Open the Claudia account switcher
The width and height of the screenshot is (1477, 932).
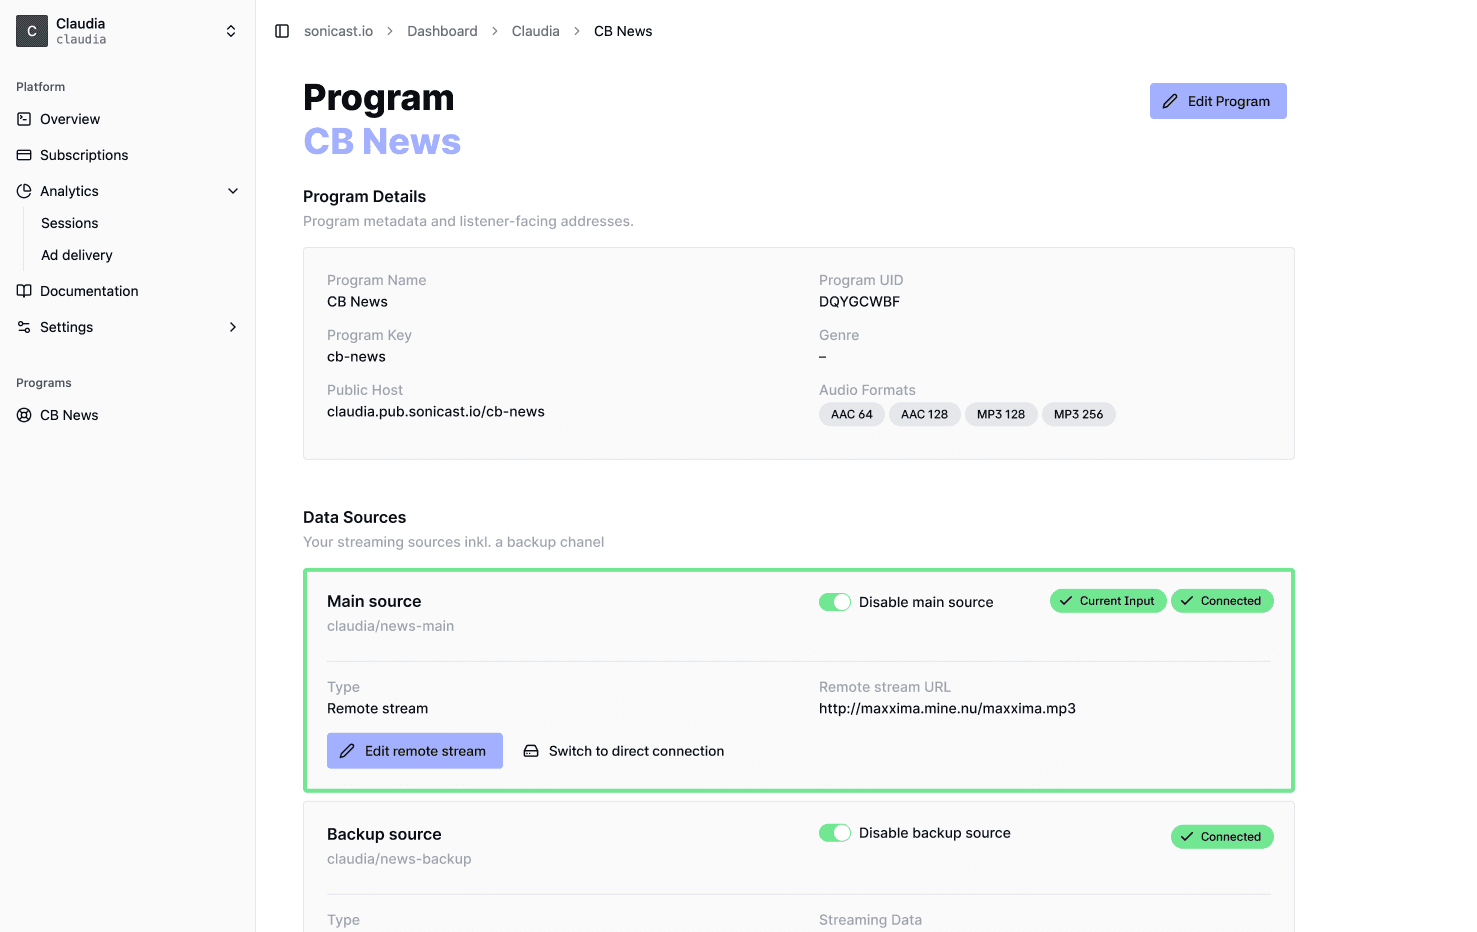click(x=128, y=31)
